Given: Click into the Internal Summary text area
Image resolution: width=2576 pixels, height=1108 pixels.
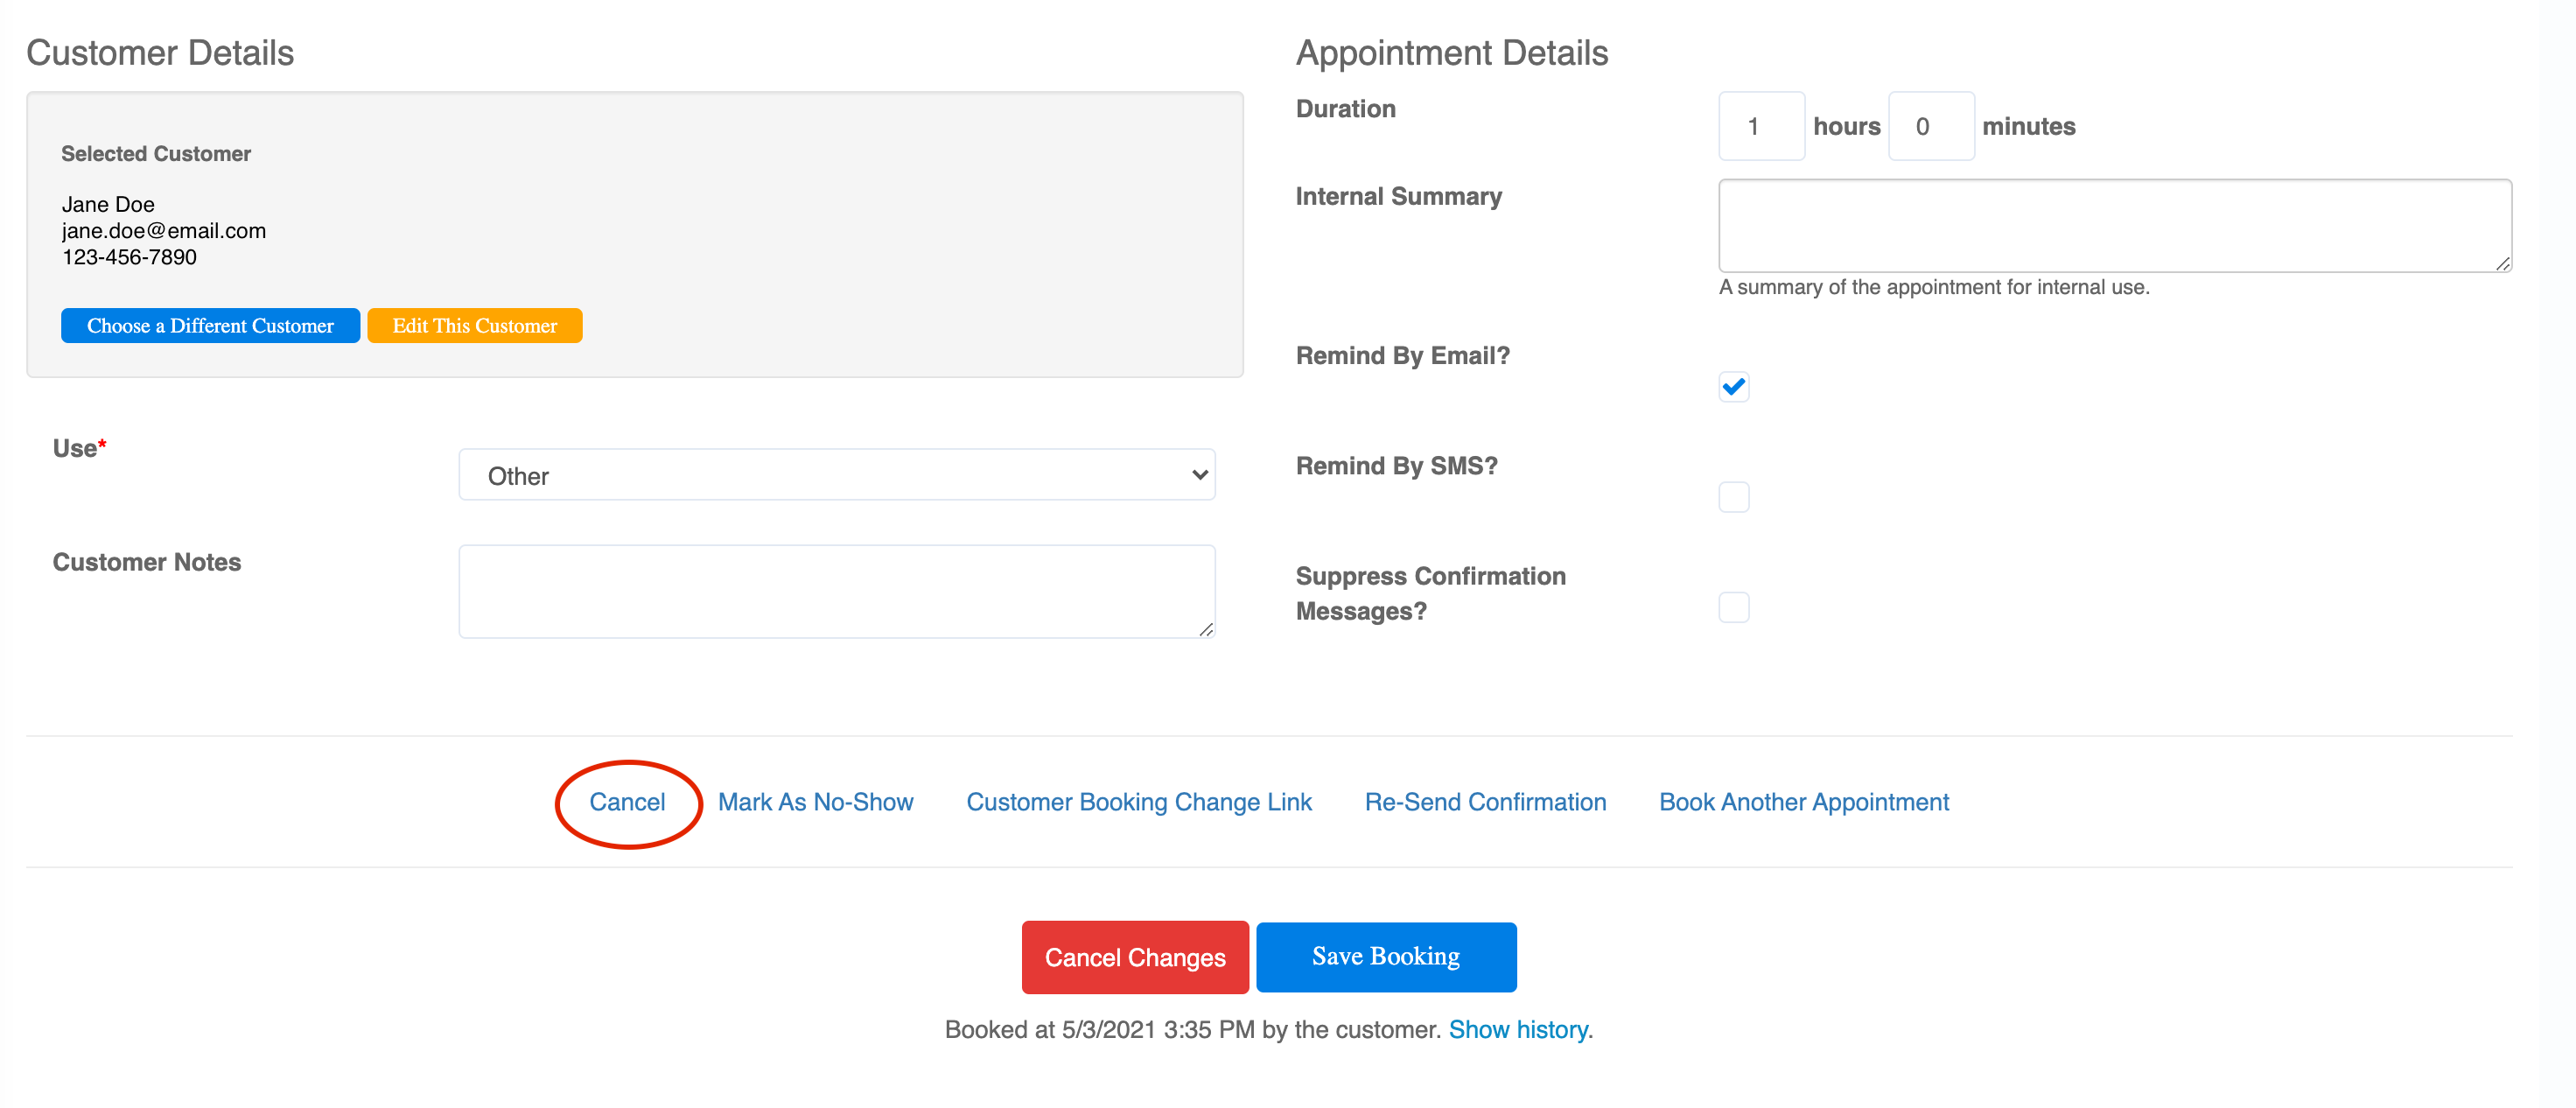Looking at the screenshot, I should click(2114, 226).
